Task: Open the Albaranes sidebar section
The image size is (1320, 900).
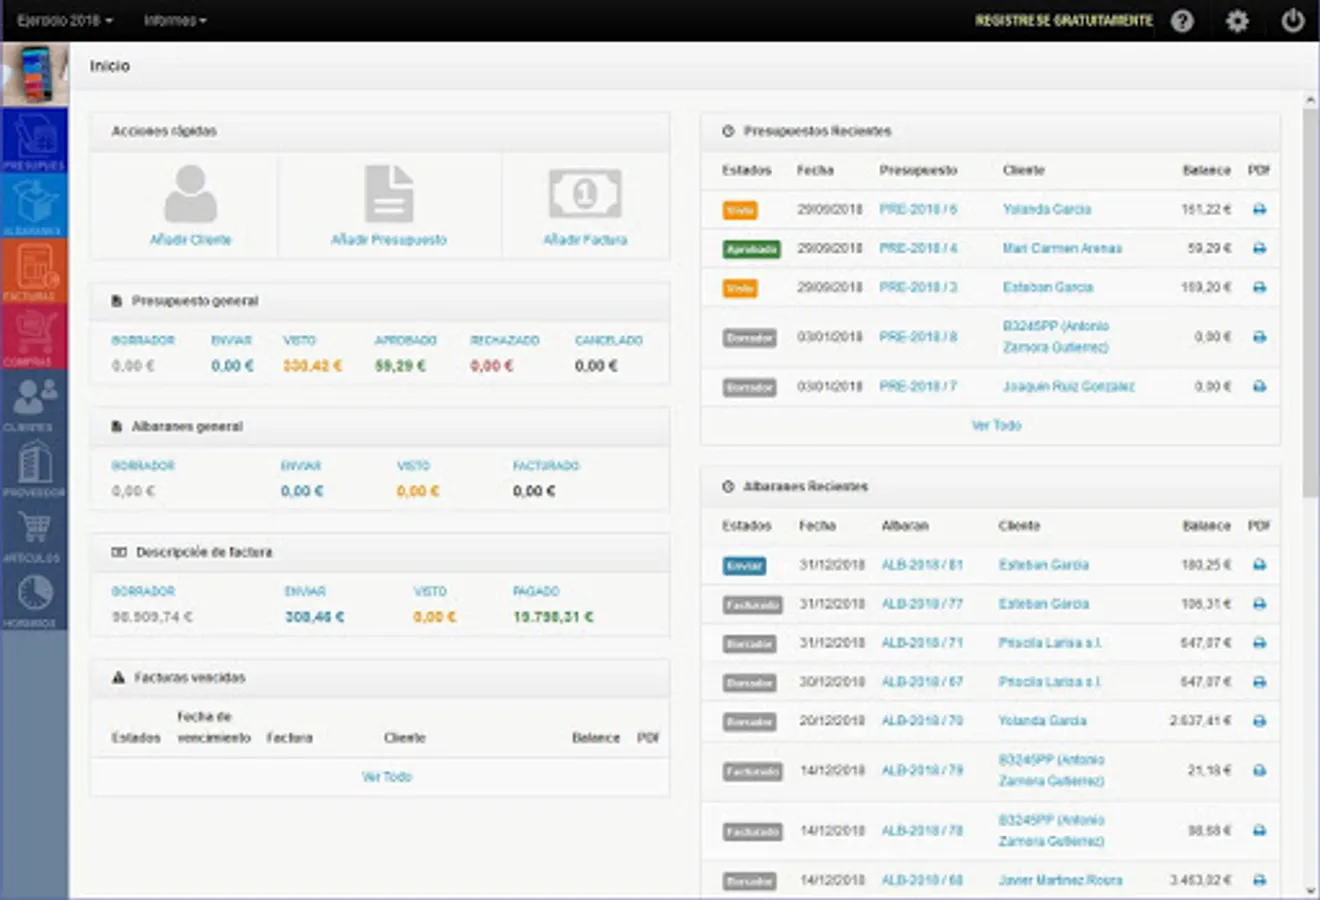Action: pyautogui.click(x=34, y=206)
